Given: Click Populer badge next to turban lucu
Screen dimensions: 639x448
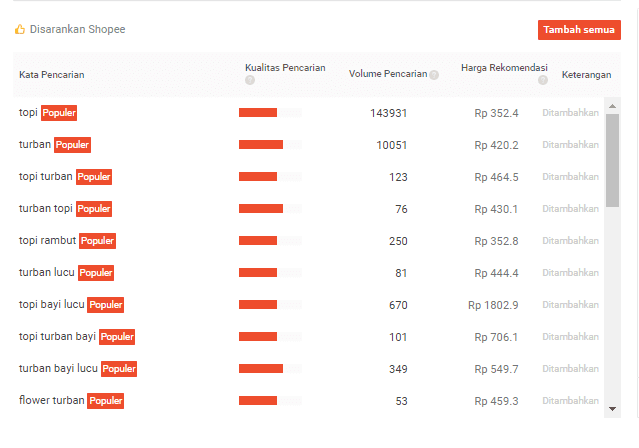Looking at the screenshot, I should 96,273.
